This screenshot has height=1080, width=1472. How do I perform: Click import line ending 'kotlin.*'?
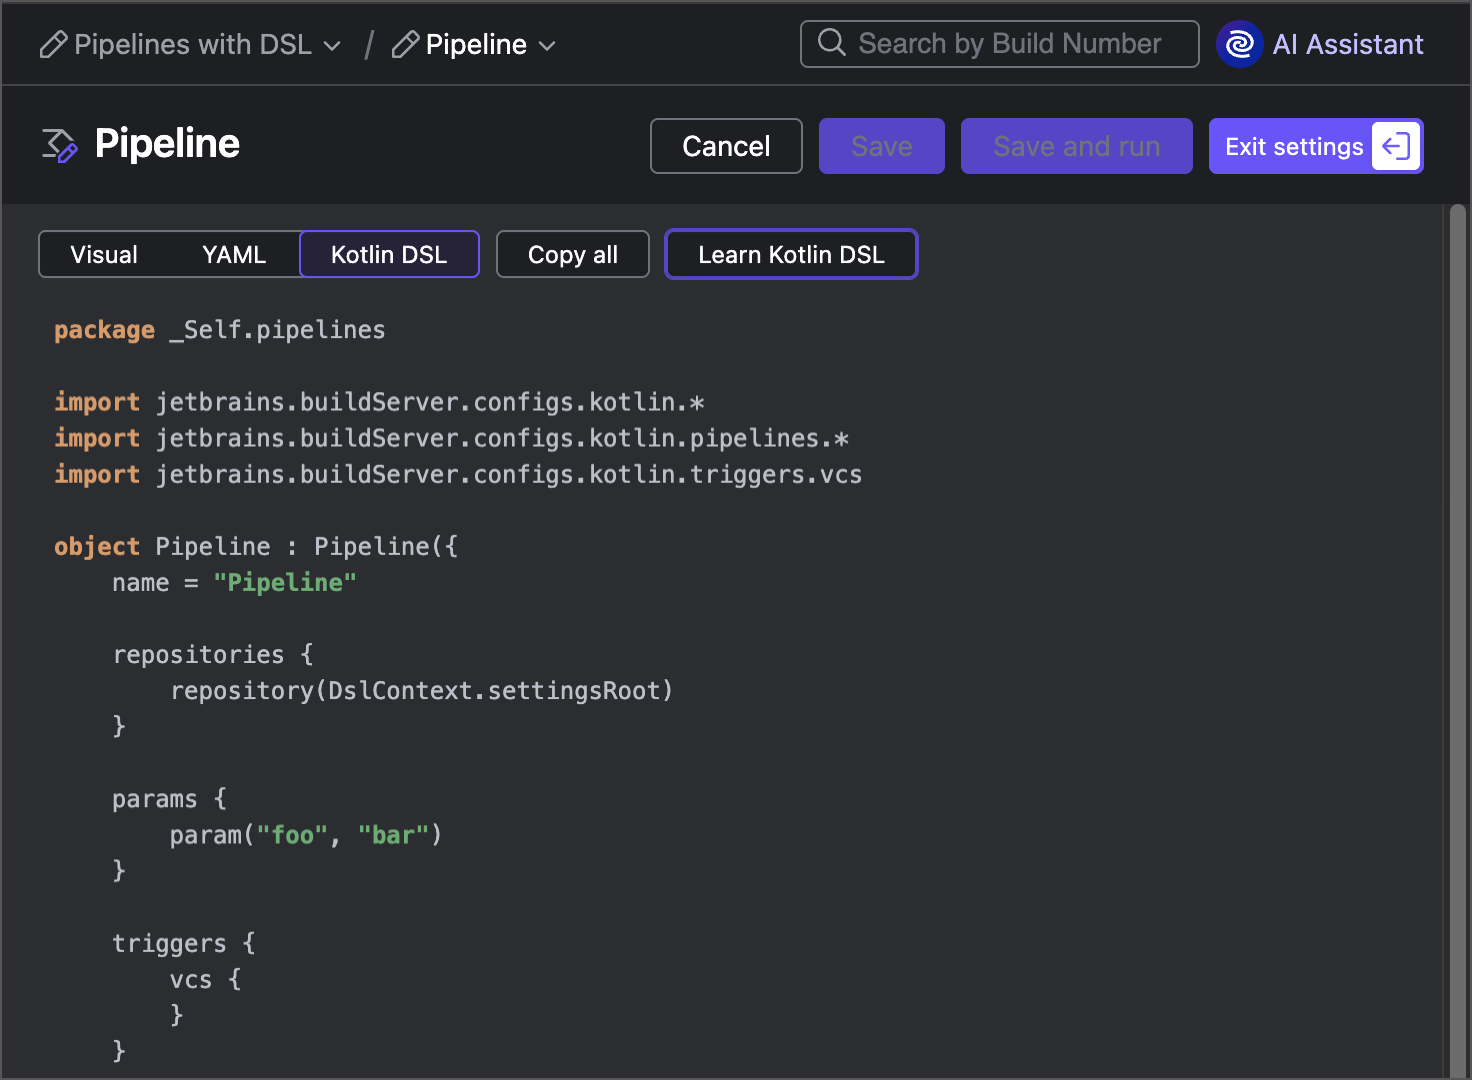pos(380,402)
